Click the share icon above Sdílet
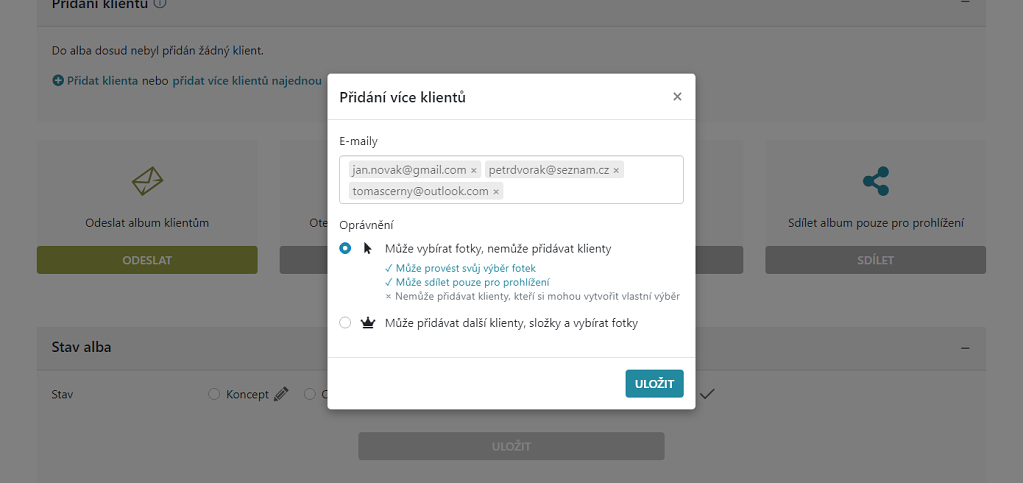This screenshot has height=483, width=1023. 876,181
